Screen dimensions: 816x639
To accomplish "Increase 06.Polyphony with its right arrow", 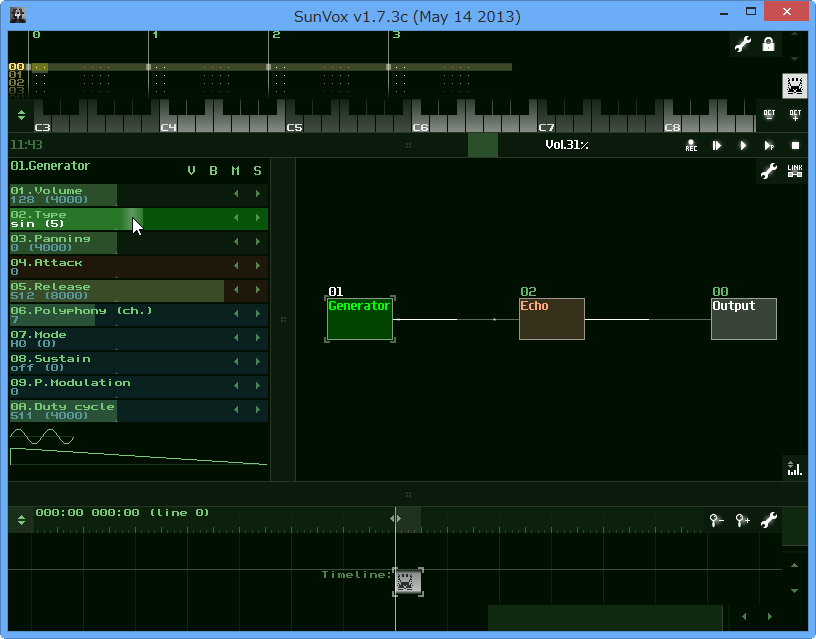I will coord(257,314).
